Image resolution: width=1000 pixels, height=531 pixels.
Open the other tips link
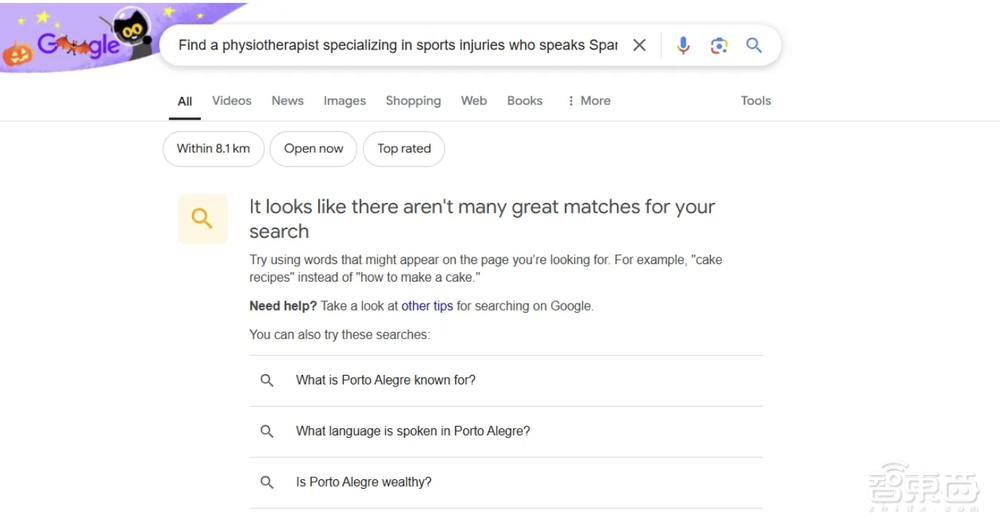pos(427,306)
